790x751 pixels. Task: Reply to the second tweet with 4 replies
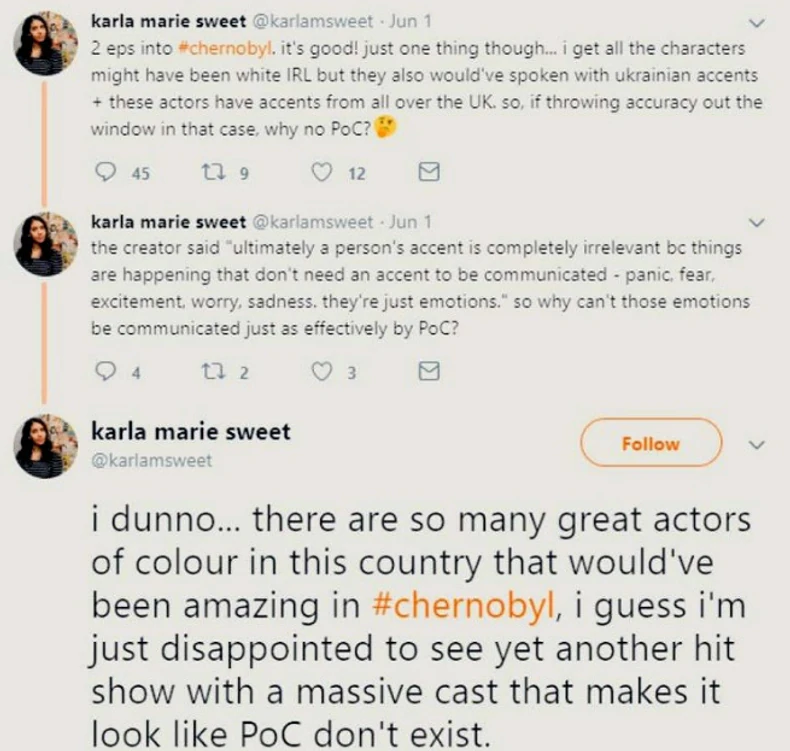click(x=105, y=372)
